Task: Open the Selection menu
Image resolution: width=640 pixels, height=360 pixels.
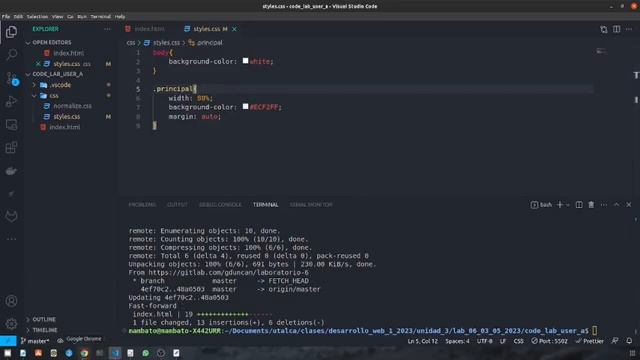Action: click(37, 17)
